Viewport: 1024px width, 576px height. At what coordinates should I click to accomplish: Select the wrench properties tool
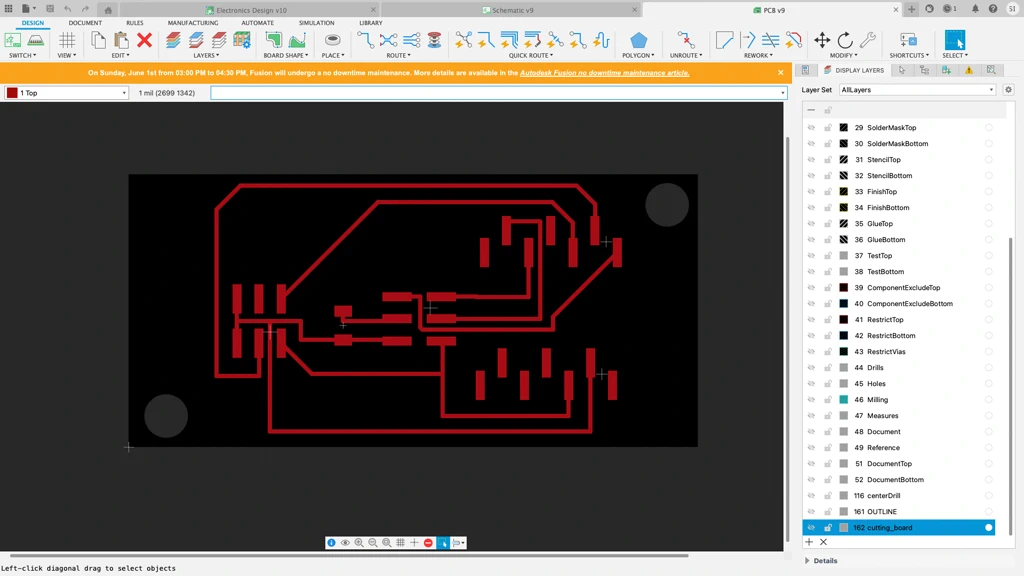pos(868,40)
